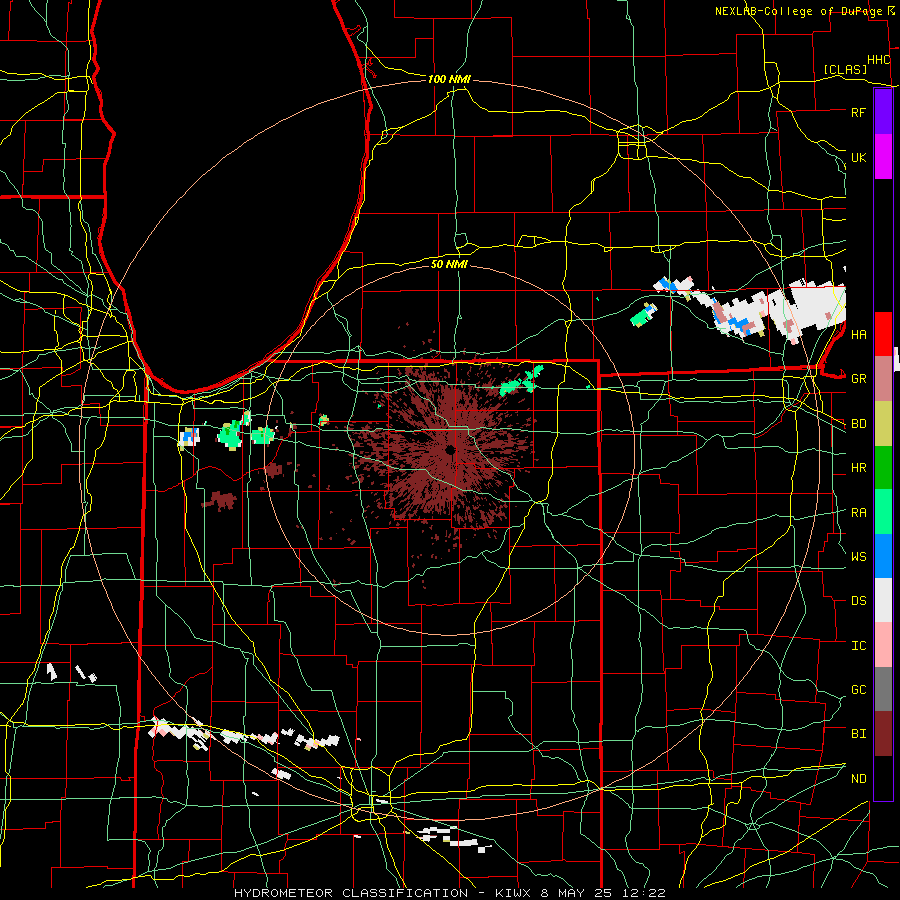Click the purple RF color swatch
Screen dimensions: 900x900
(883, 111)
